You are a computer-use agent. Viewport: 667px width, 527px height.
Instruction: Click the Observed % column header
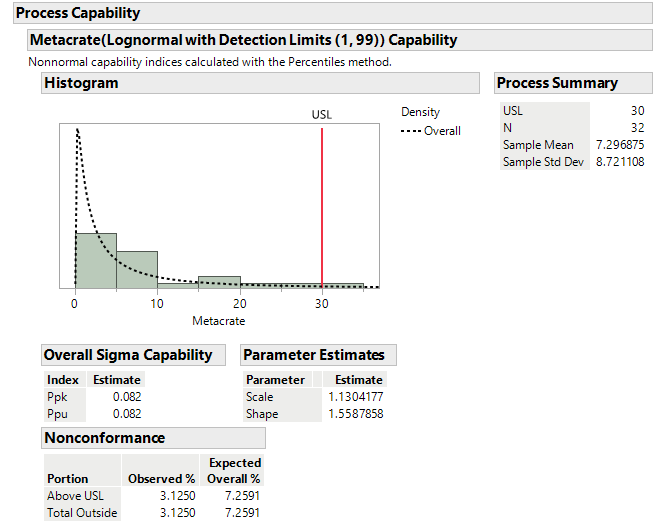point(161,479)
